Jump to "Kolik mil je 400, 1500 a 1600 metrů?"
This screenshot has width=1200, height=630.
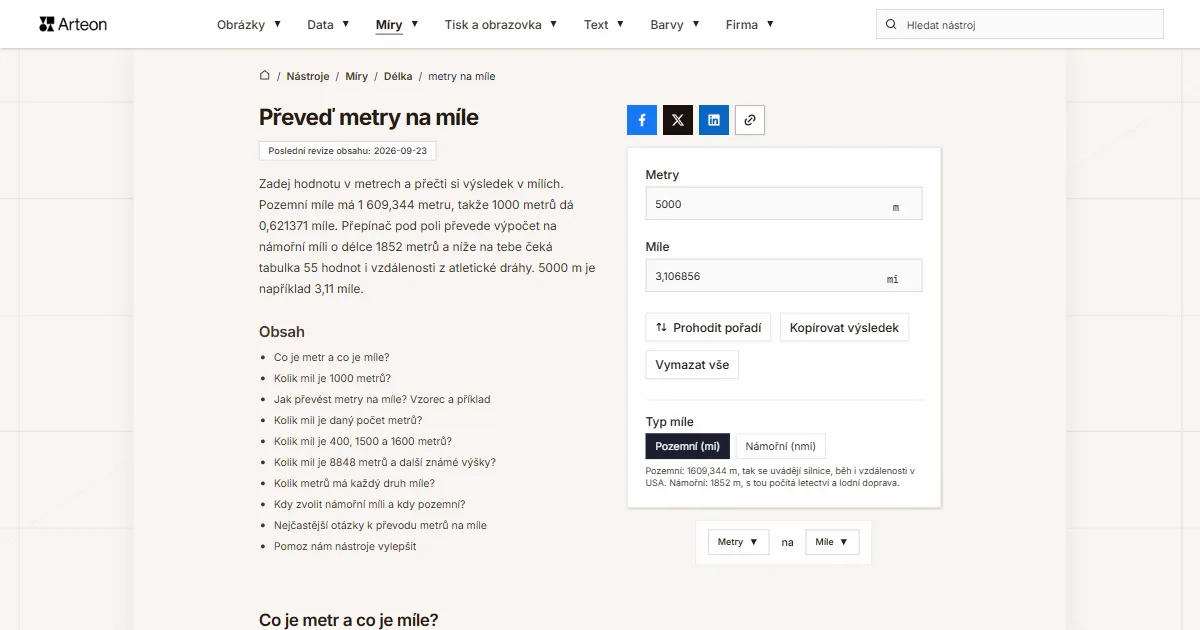point(363,441)
